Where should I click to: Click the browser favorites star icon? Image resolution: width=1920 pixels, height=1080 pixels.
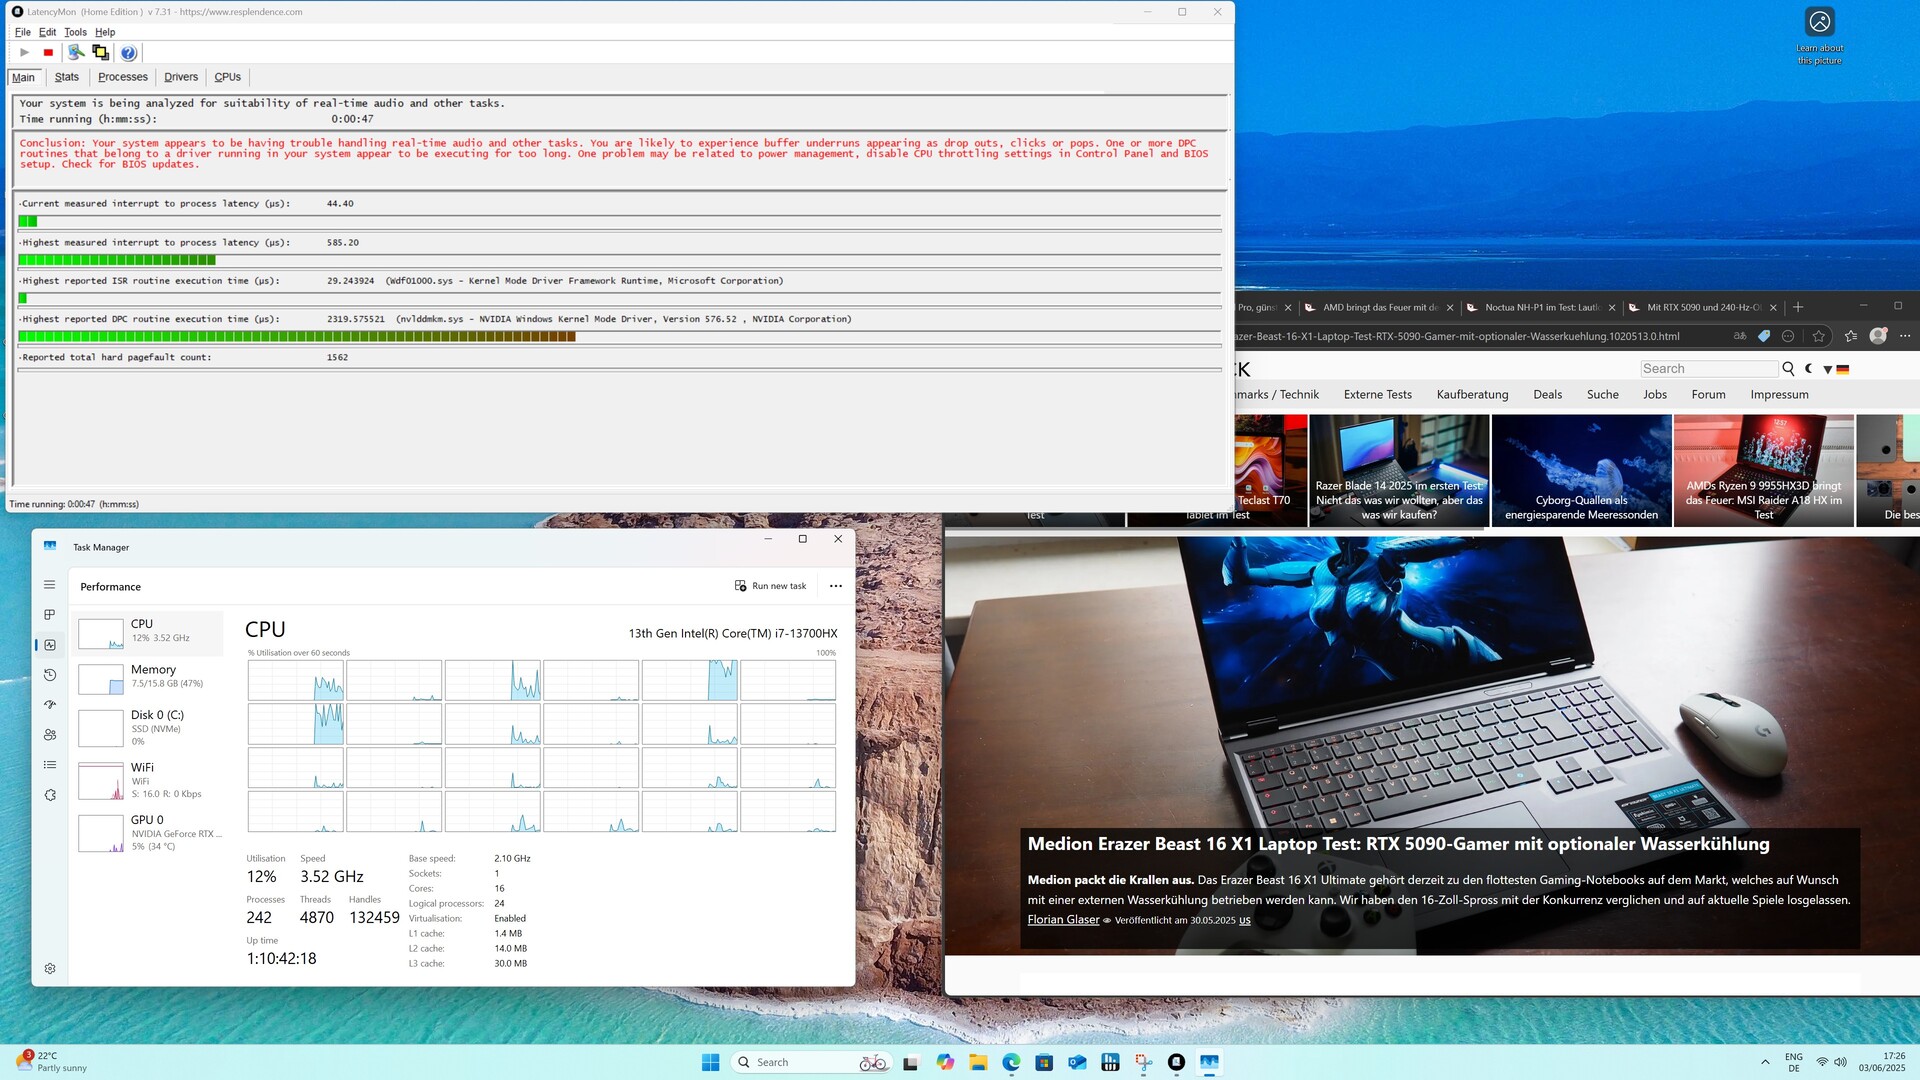coord(1818,336)
